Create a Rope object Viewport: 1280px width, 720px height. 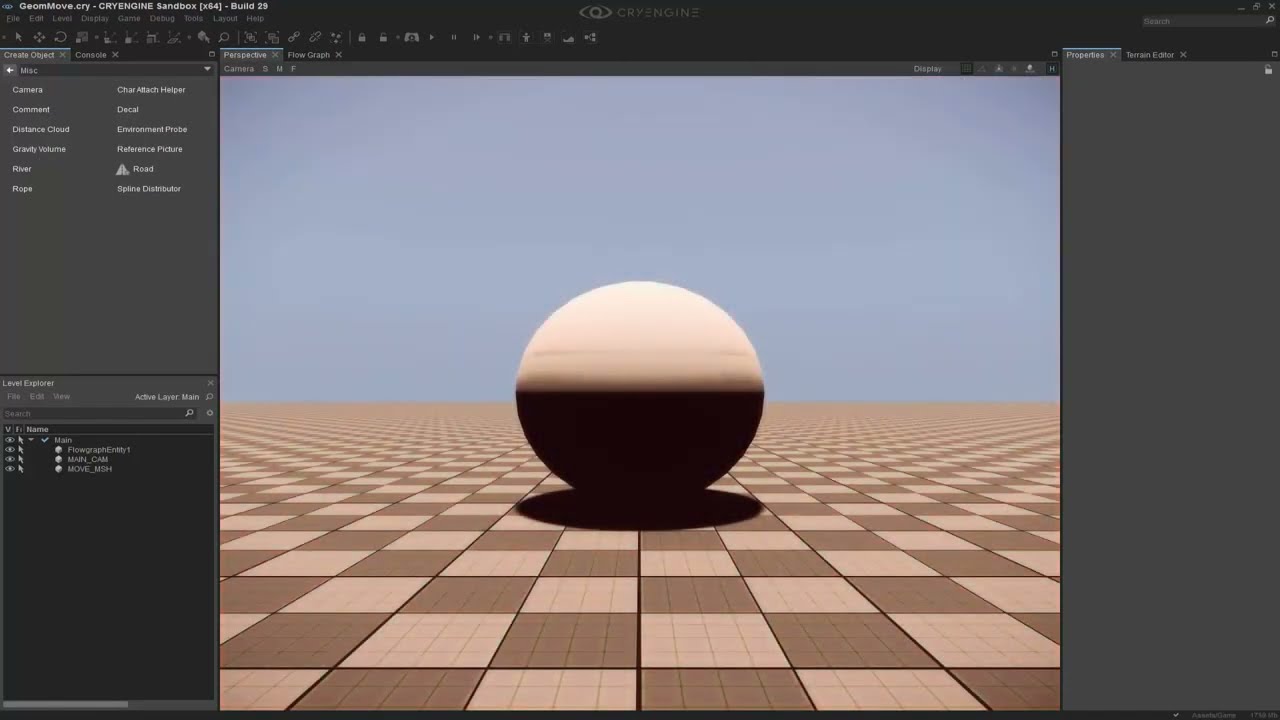22,189
